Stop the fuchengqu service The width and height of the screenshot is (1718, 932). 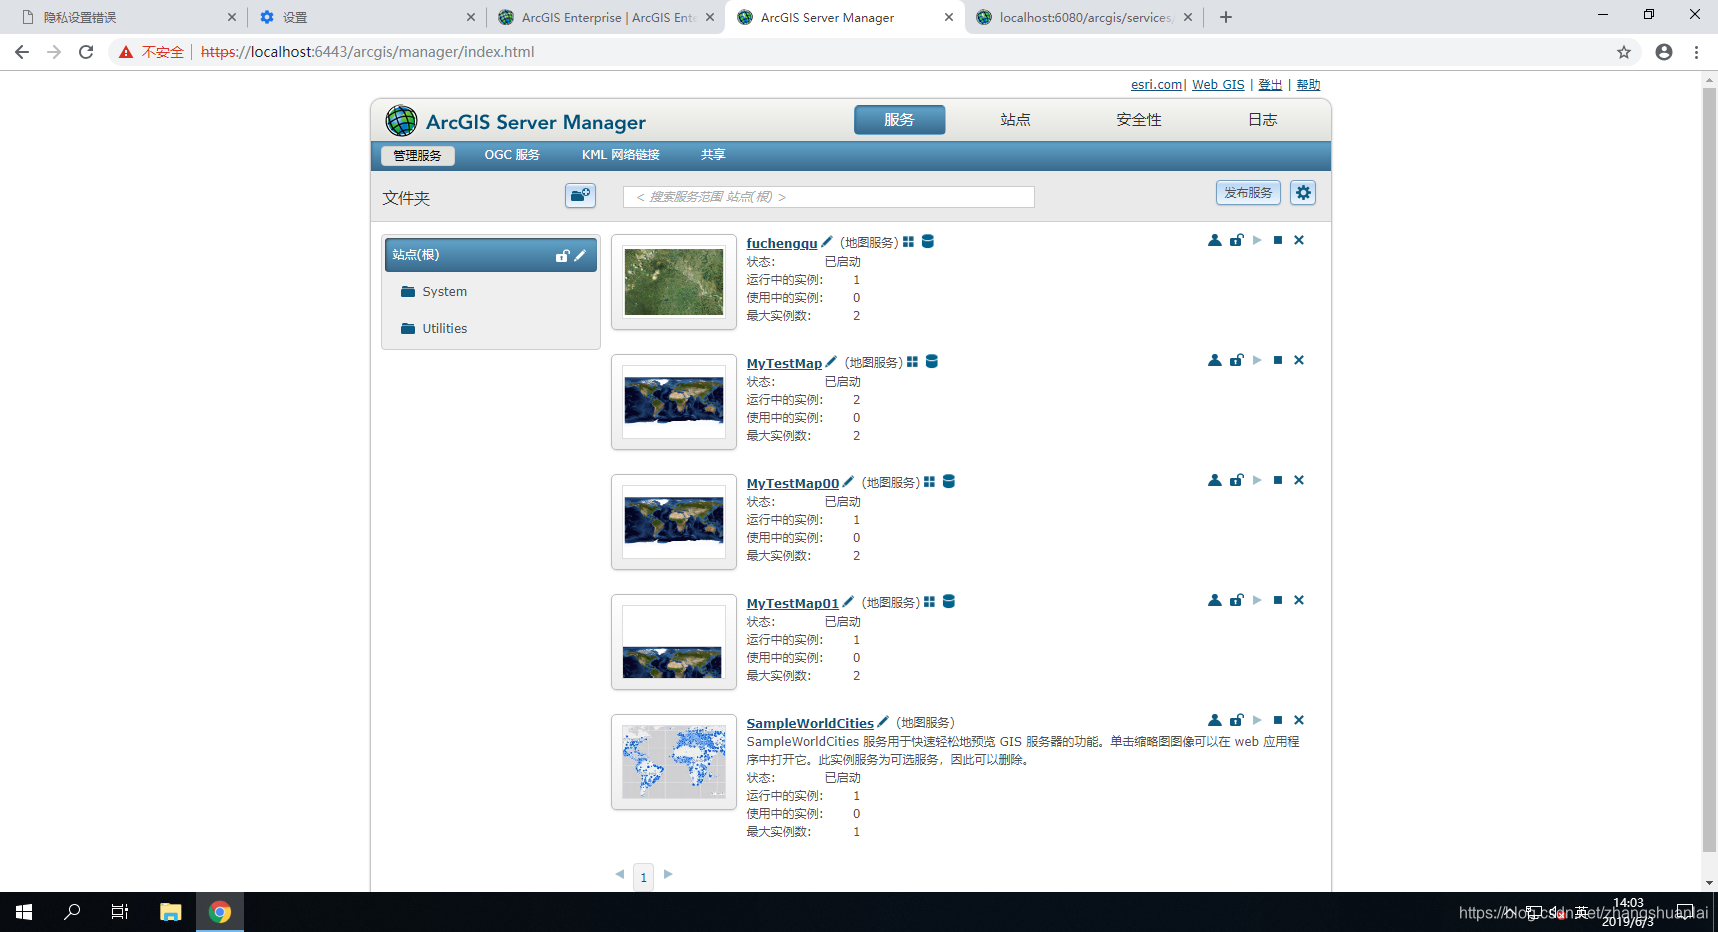click(1278, 240)
